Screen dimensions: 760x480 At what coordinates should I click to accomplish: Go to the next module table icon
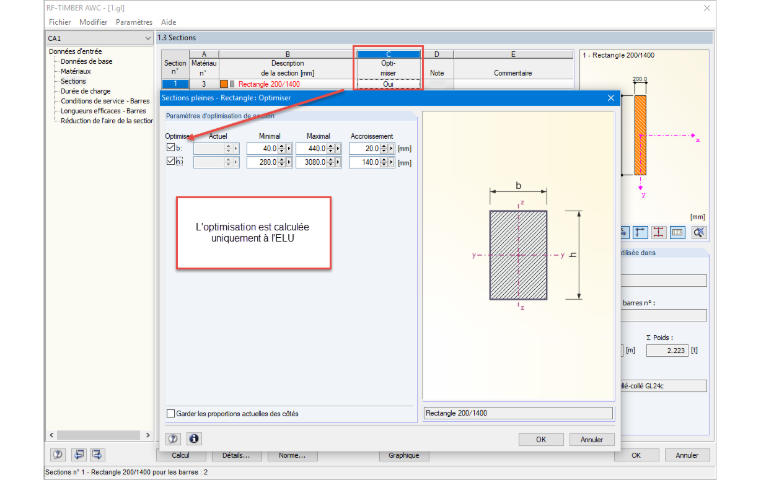click(x=97, y=455)
